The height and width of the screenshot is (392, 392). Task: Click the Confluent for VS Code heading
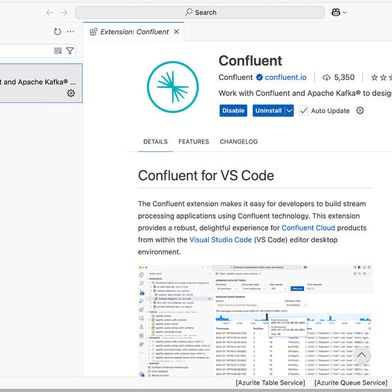[206, 176]
